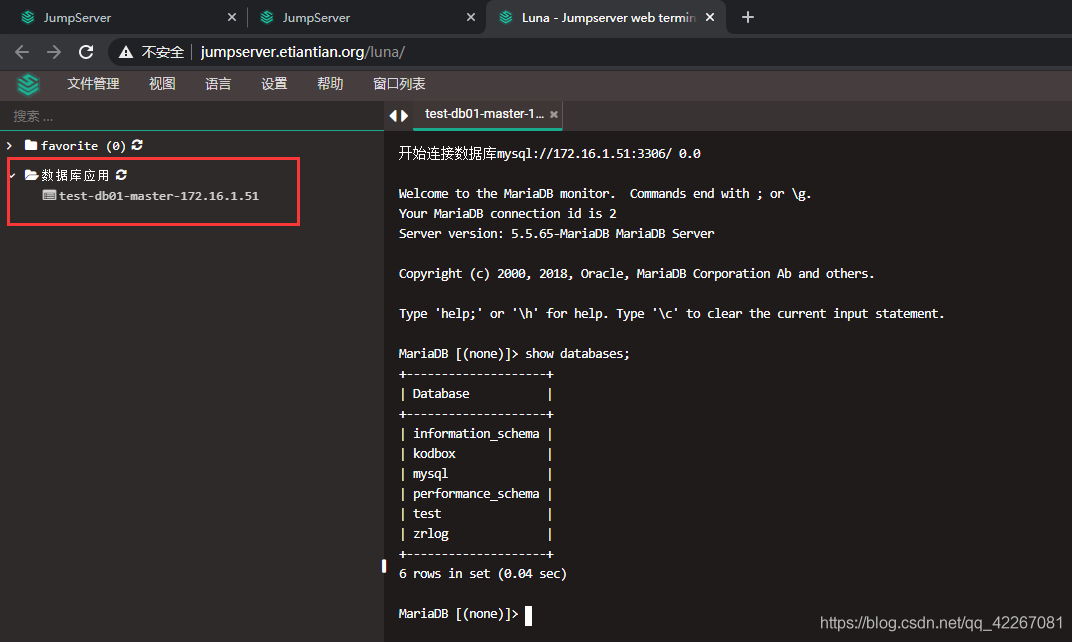Open the 文件管理 menu
Viewport: 1072px width, 642px height.
click(x=93, y=84)
